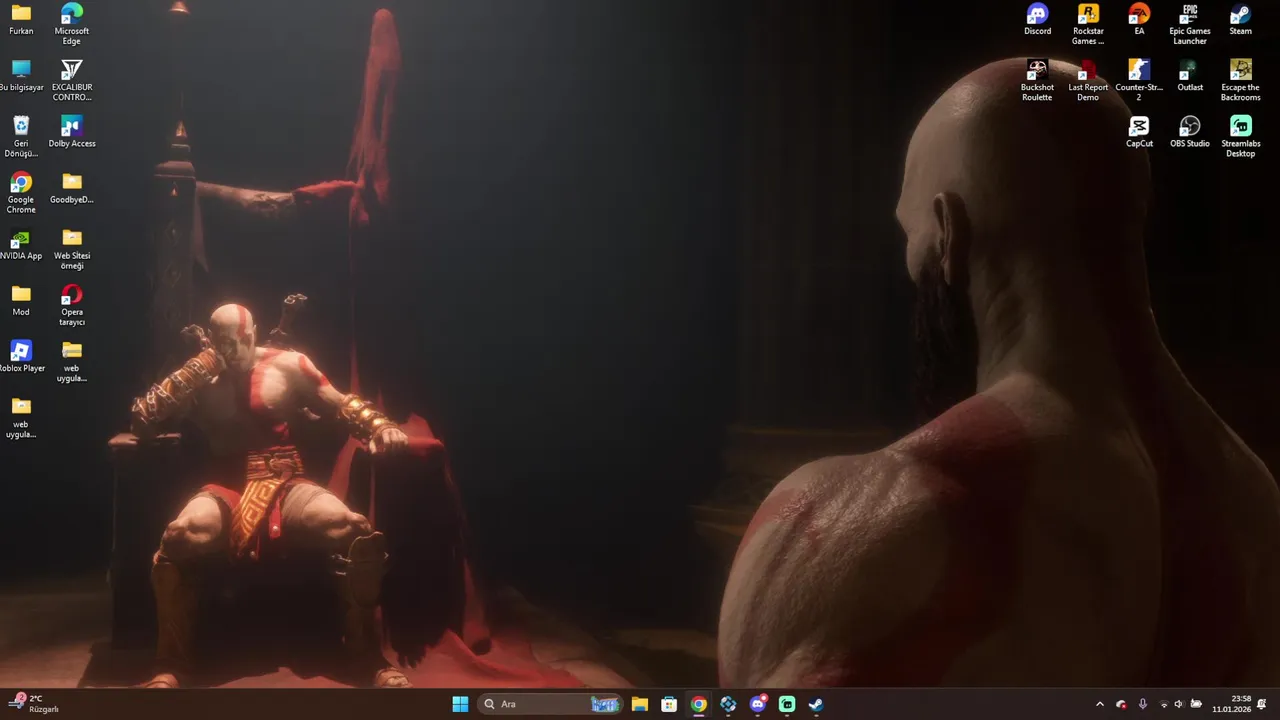This screenshot has height=720, width=1280.
Task: Open the notification bell
Action: point(1262,704)
